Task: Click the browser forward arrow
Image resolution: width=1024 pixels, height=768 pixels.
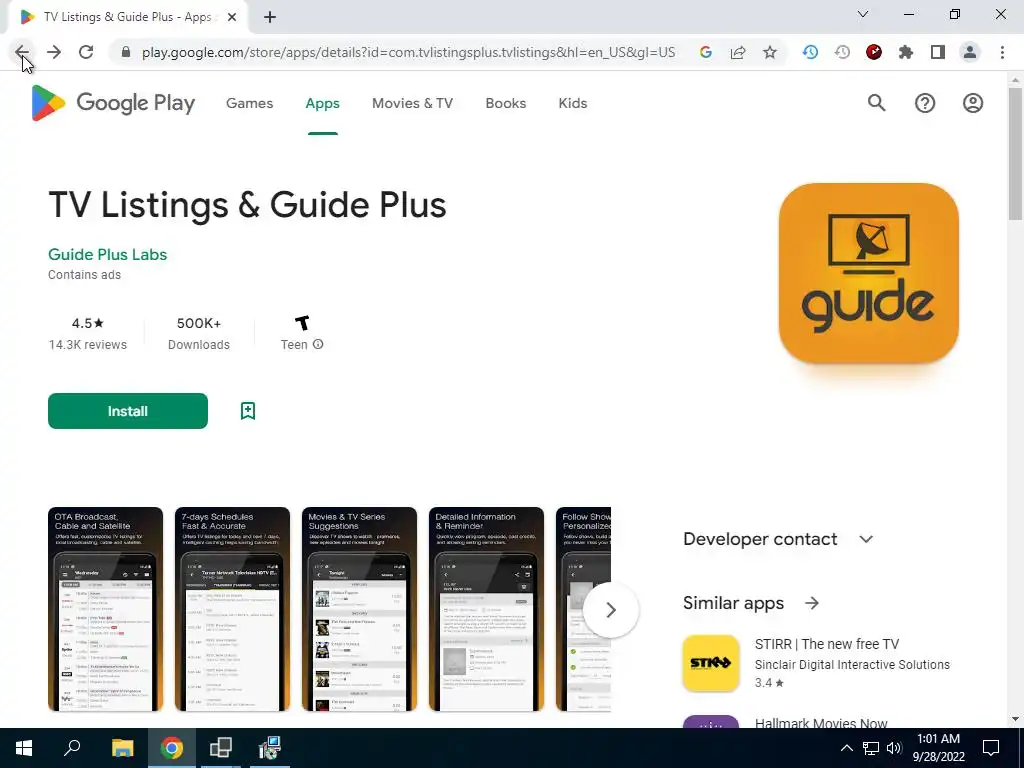Action: coord(54,52)
